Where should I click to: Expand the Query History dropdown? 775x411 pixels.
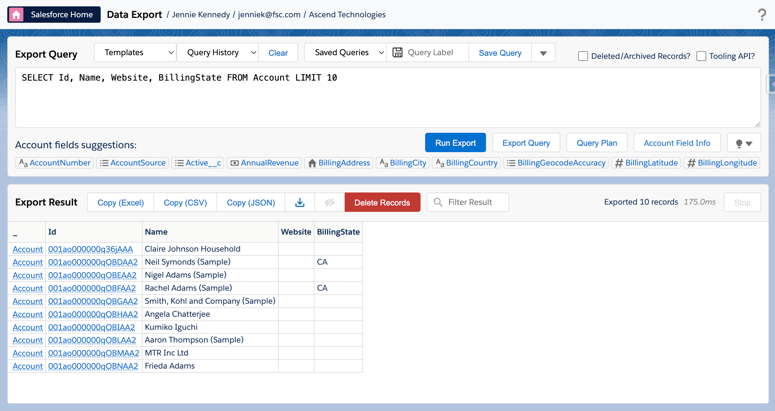[x=221, y=53]
